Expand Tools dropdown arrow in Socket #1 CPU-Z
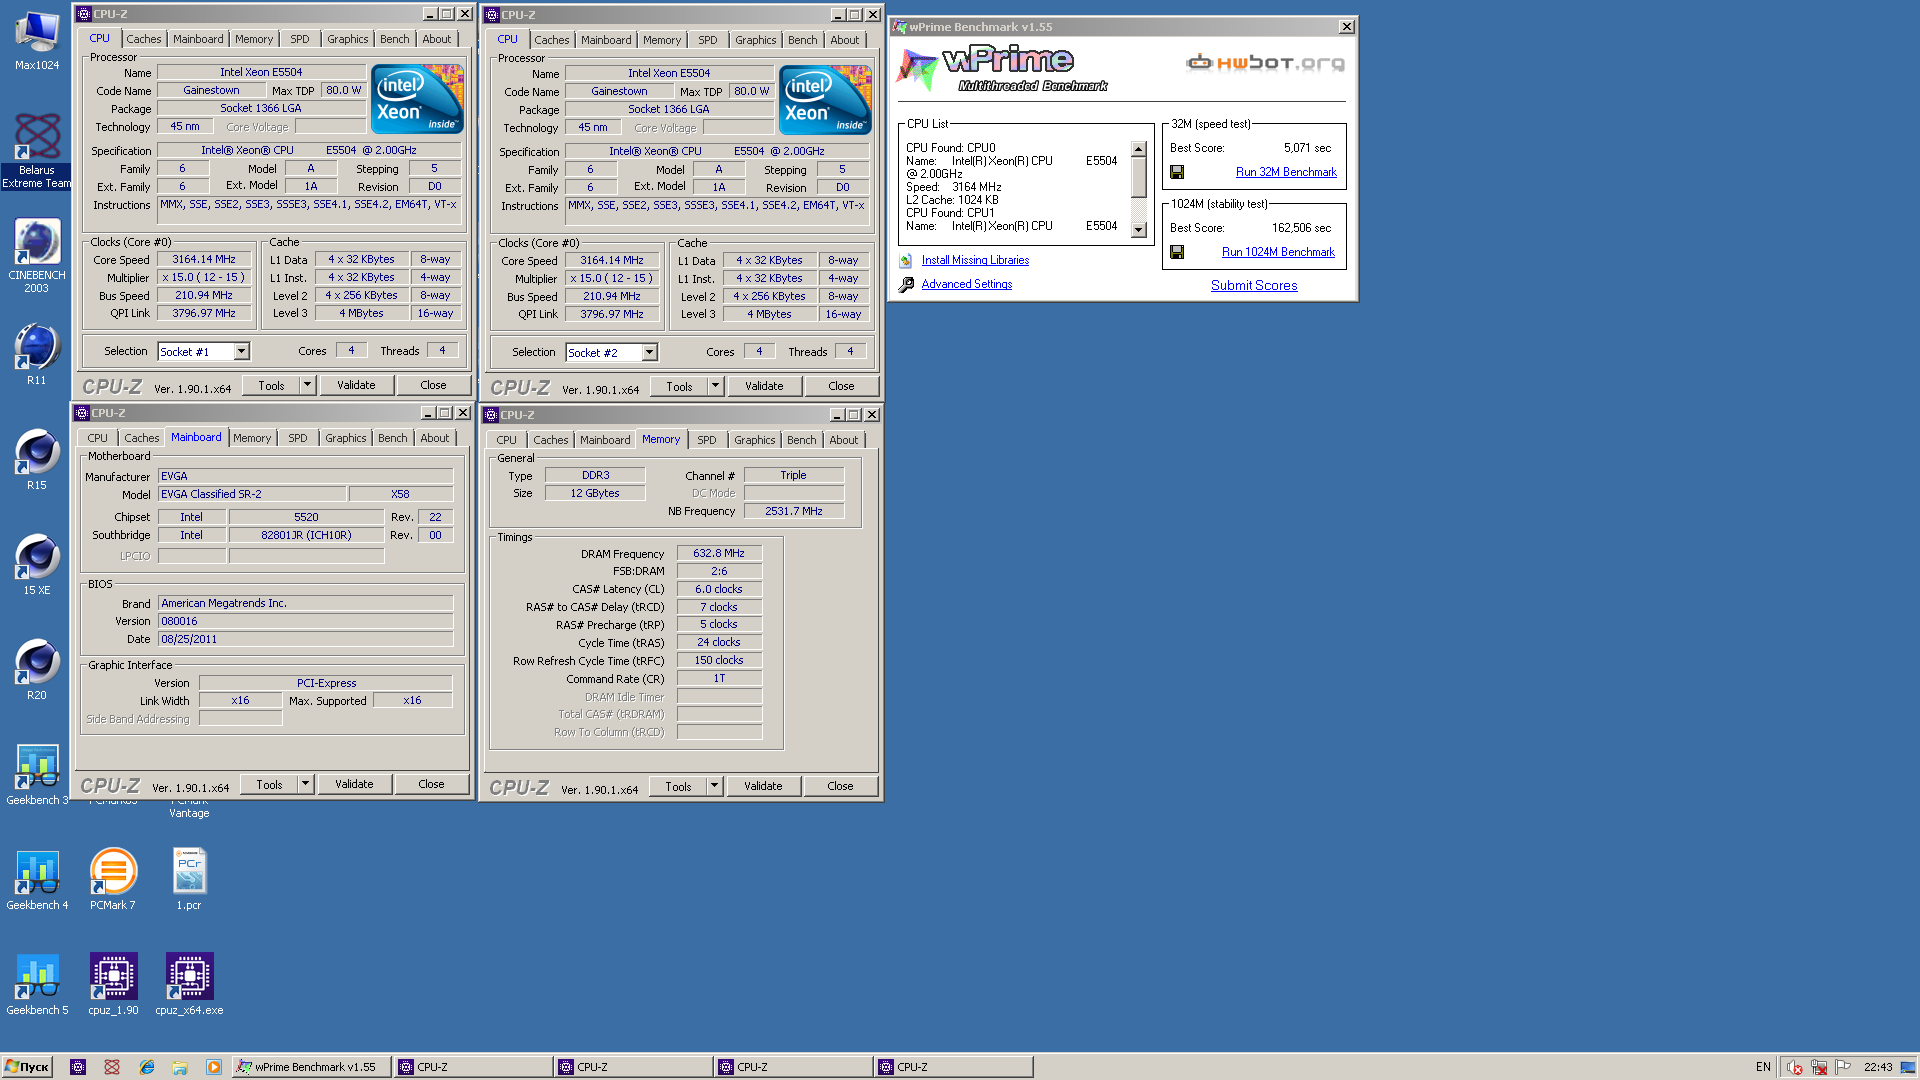This screenshot has width=1920, height=1080. coord(308,385)
